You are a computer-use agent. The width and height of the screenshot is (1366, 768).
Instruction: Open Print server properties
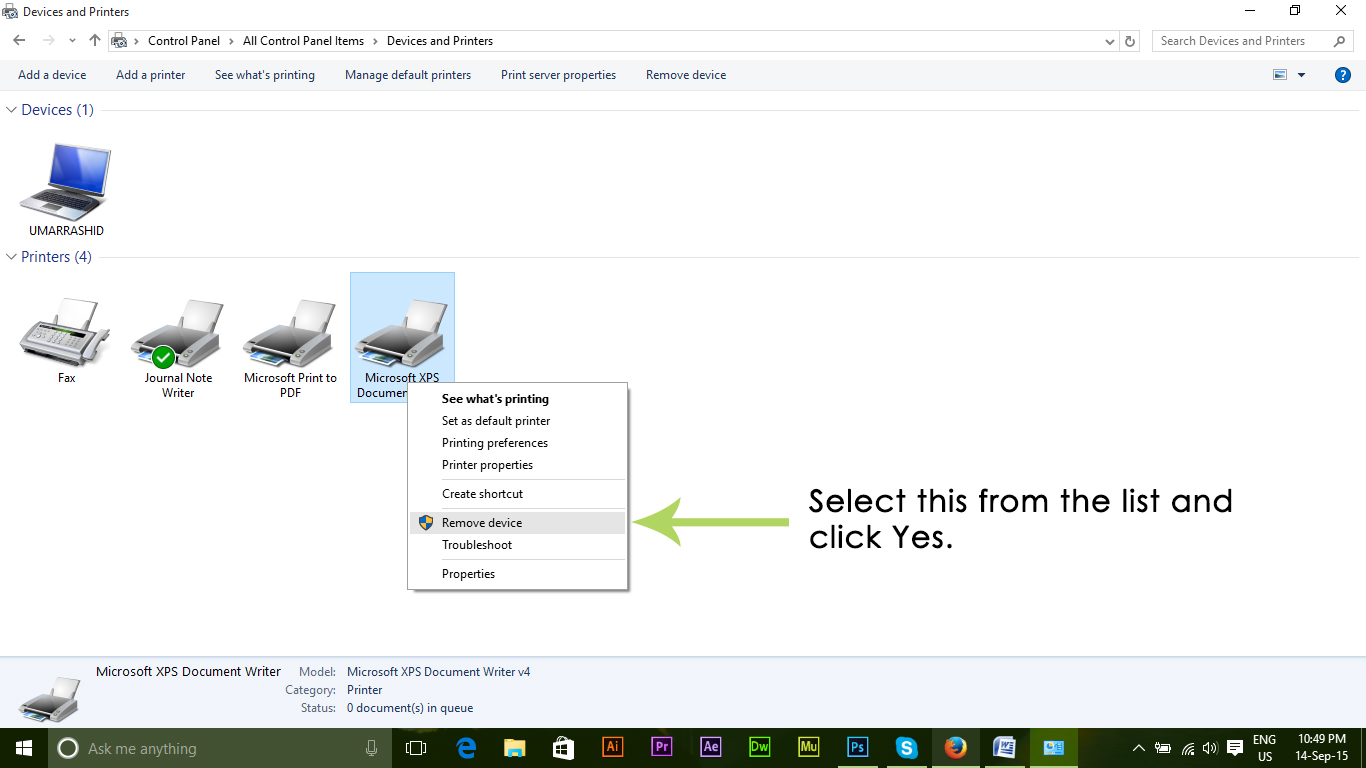pyautogui.click(x=558, y=75)
